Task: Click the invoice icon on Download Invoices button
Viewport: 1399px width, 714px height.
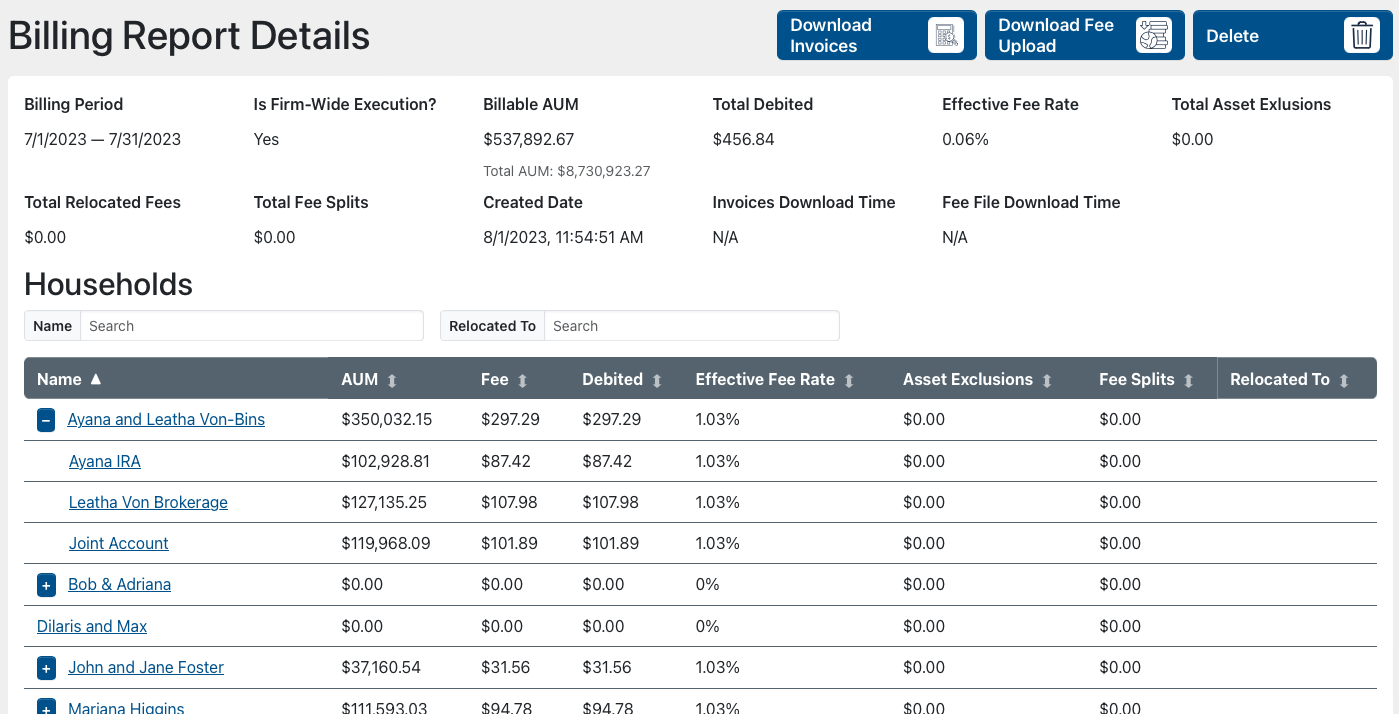Action: pyautogui.click(x=944, y=35)
